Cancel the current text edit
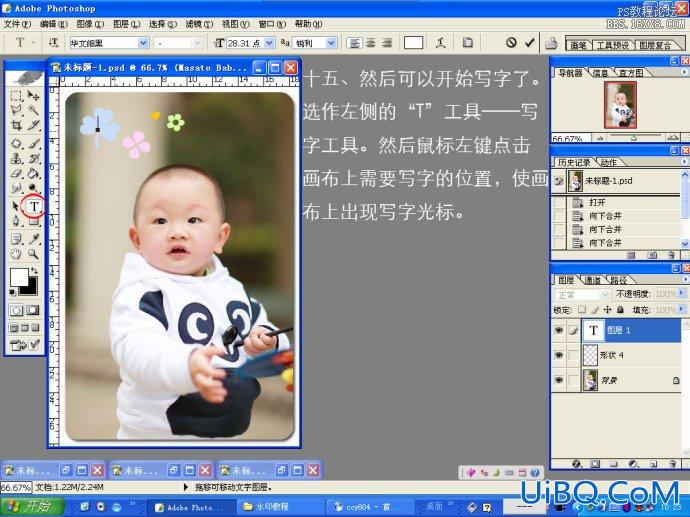 [511, 43]
